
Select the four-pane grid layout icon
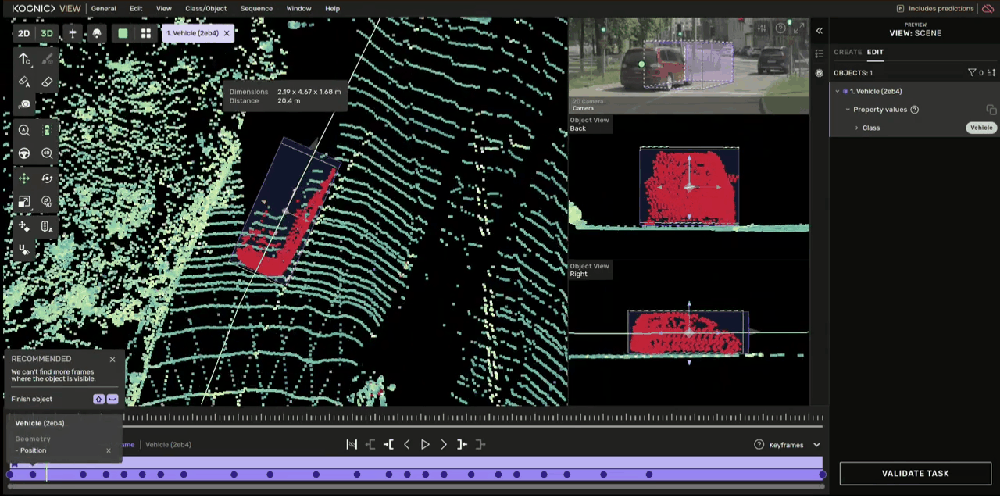tap(146, 34)
